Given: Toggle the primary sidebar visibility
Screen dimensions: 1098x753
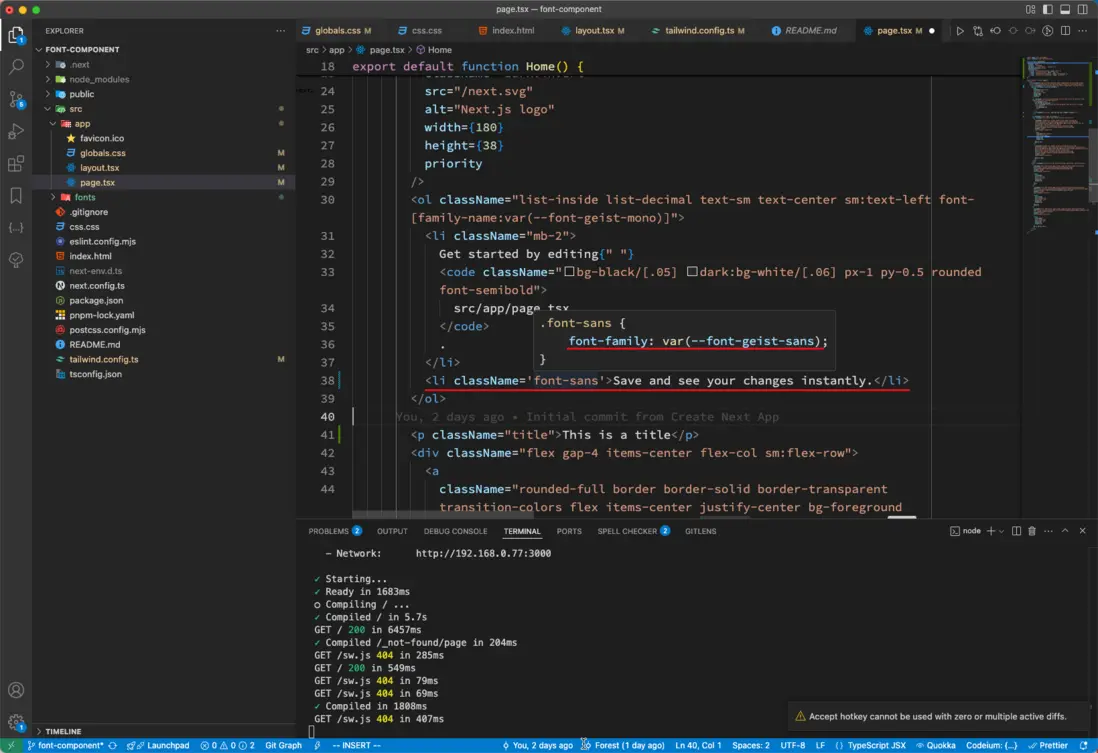Looking at the screenshot, I should click(1046, 10).
